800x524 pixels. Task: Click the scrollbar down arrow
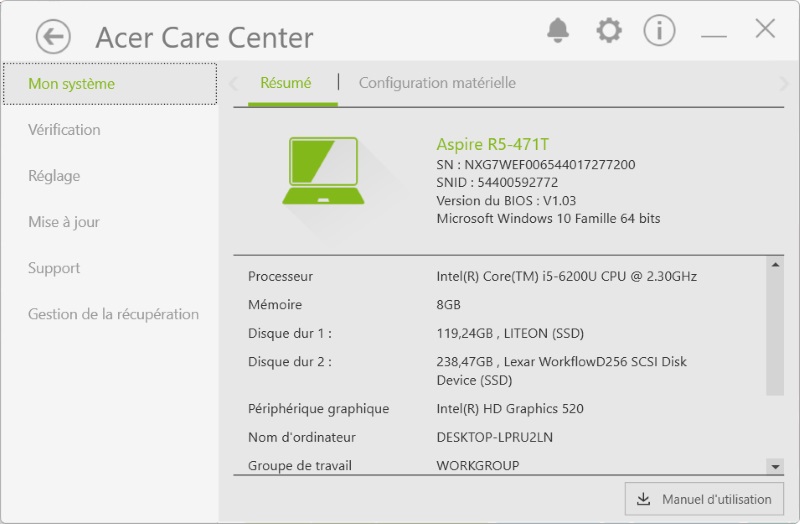point(775,466)
